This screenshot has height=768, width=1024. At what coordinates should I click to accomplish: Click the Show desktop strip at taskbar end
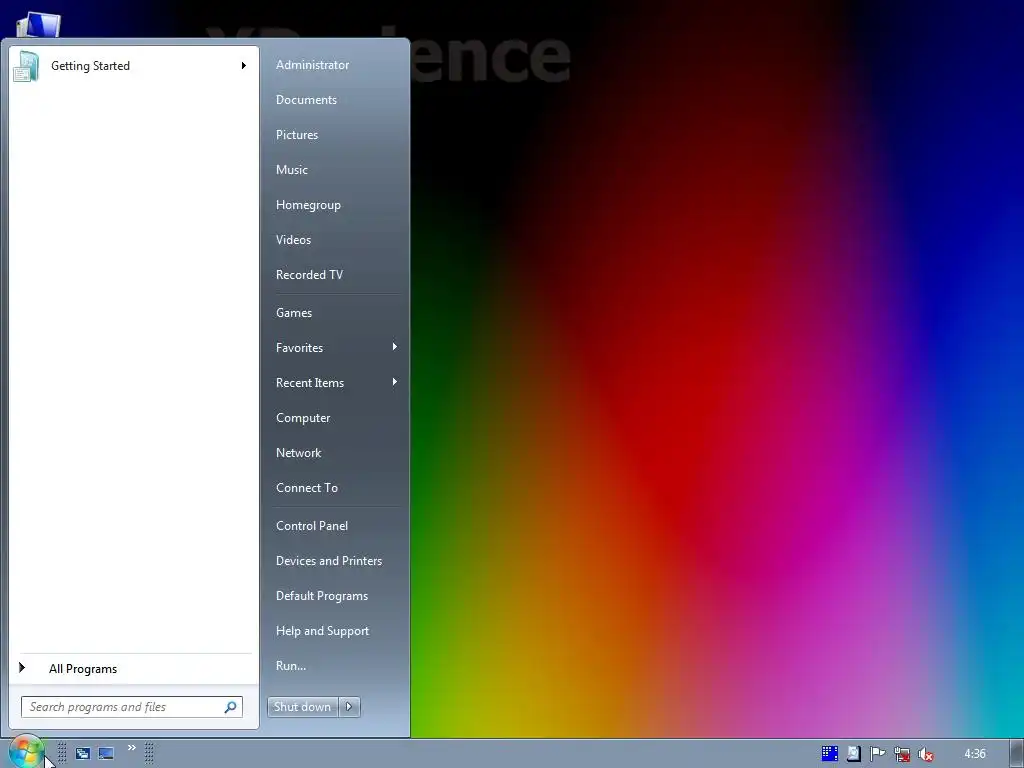[x=1017, y=754]
